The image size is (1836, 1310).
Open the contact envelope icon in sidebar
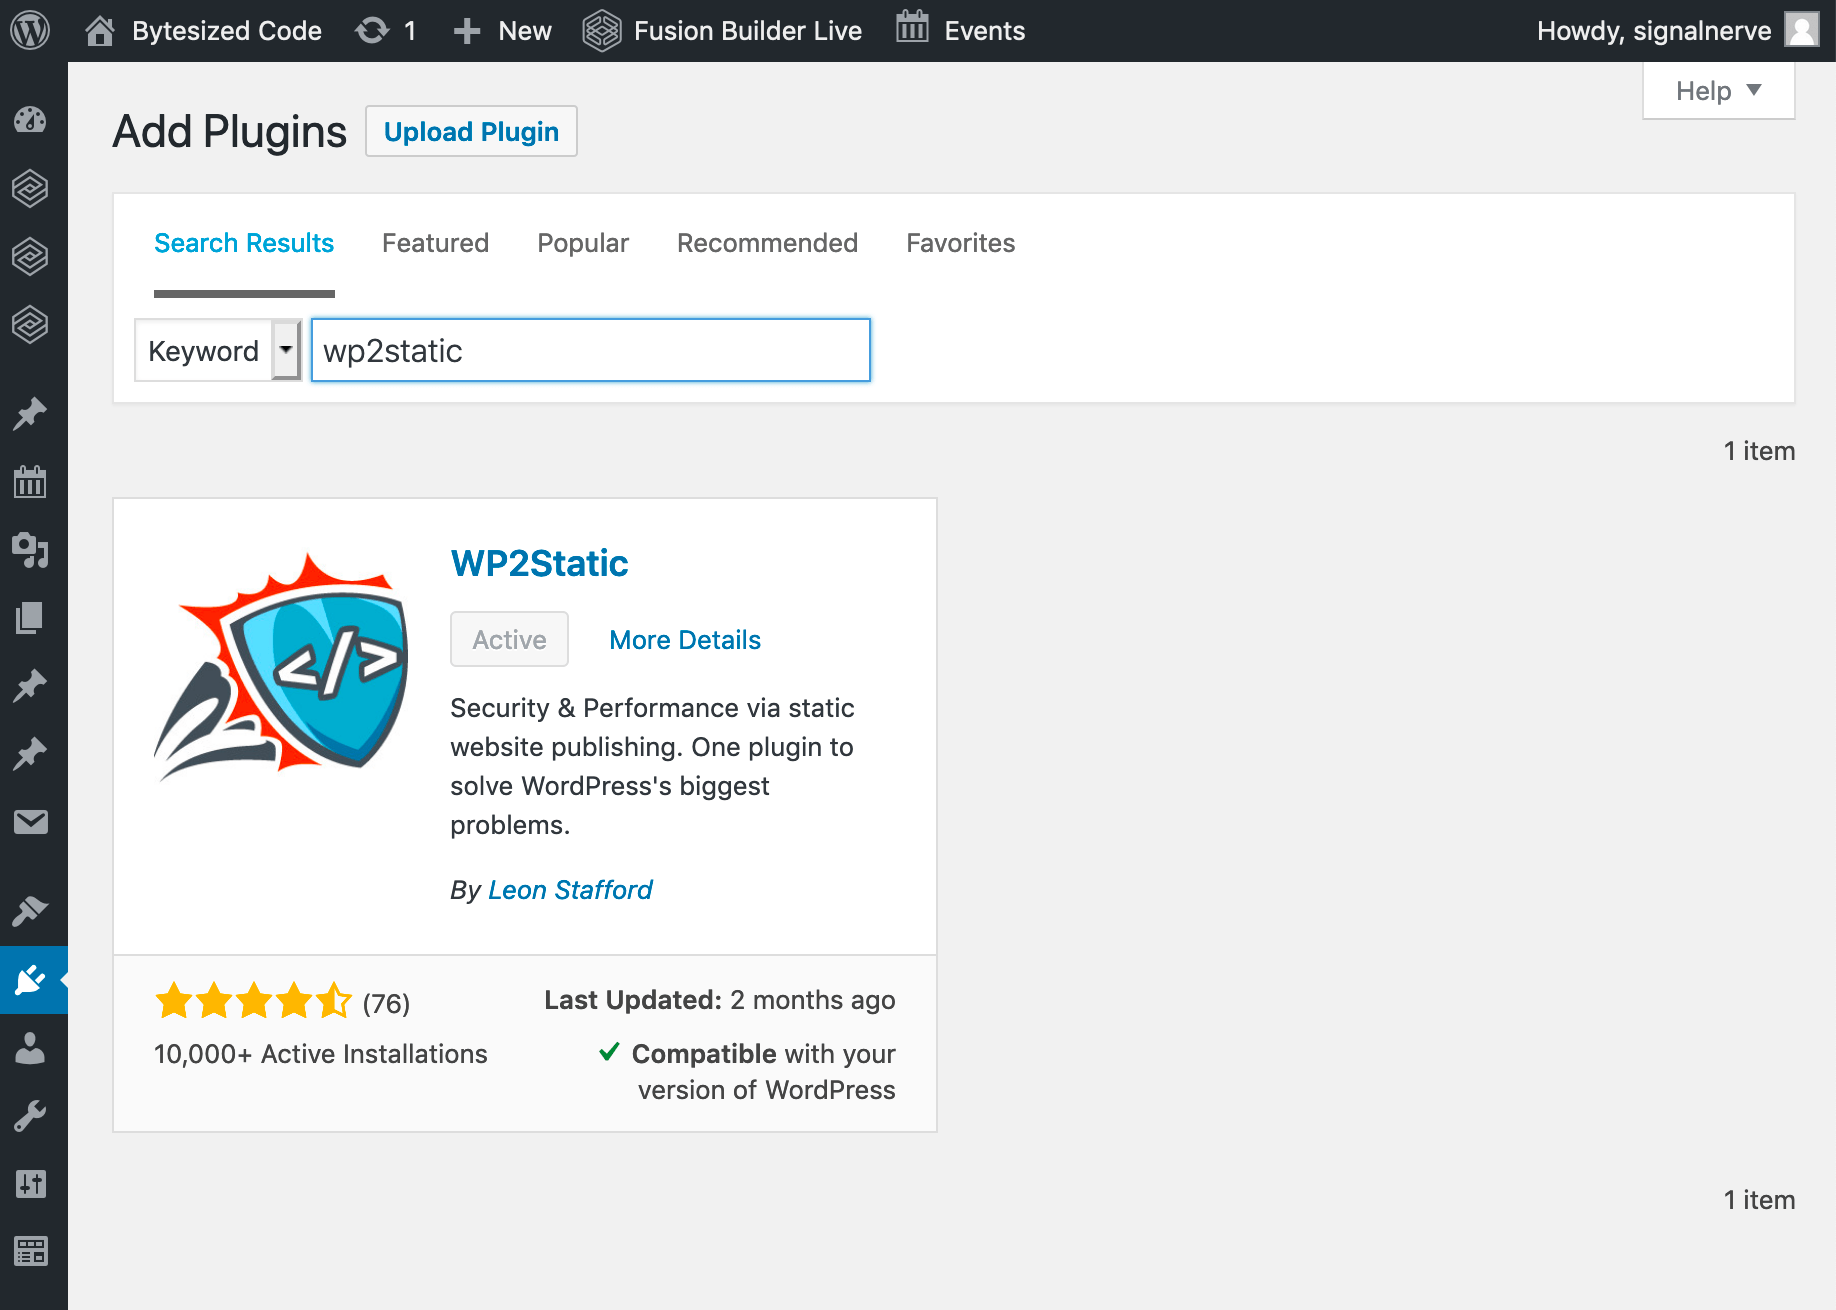31,821
